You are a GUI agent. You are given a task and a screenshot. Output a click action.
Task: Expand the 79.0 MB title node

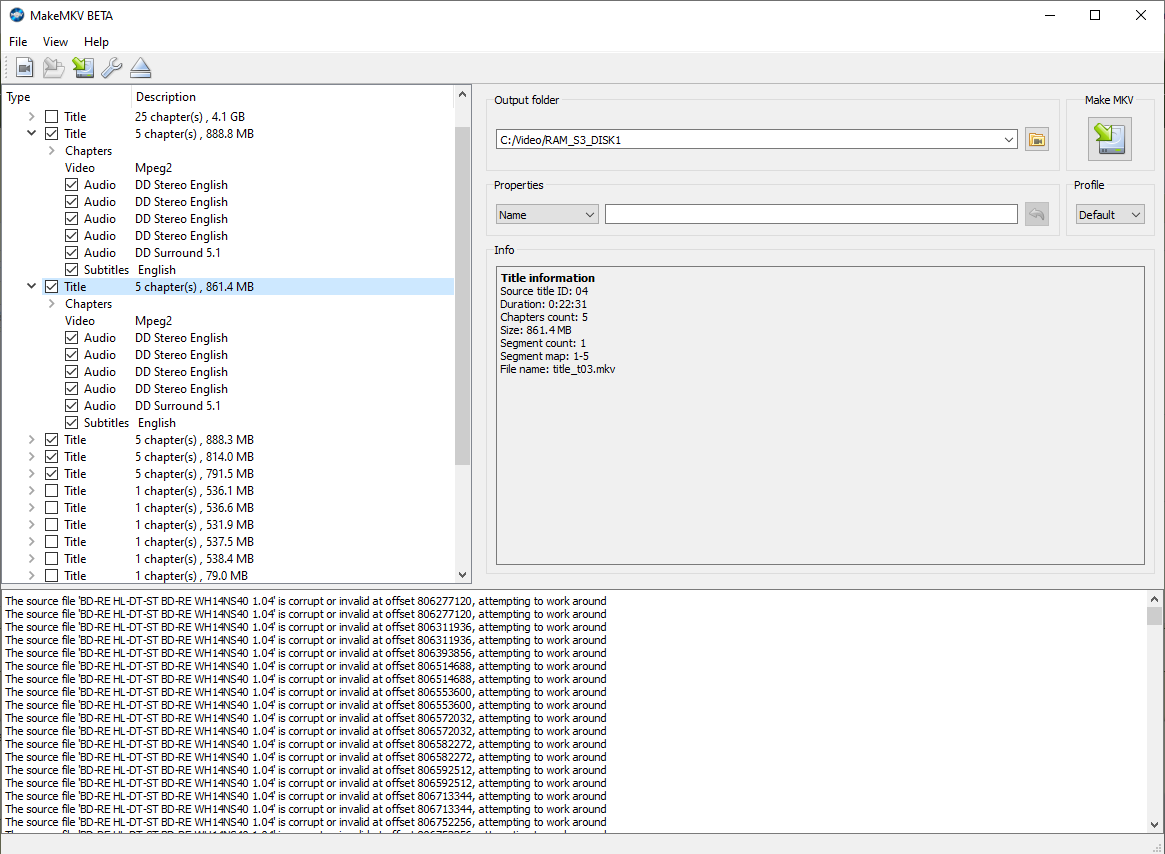point(31,576)
